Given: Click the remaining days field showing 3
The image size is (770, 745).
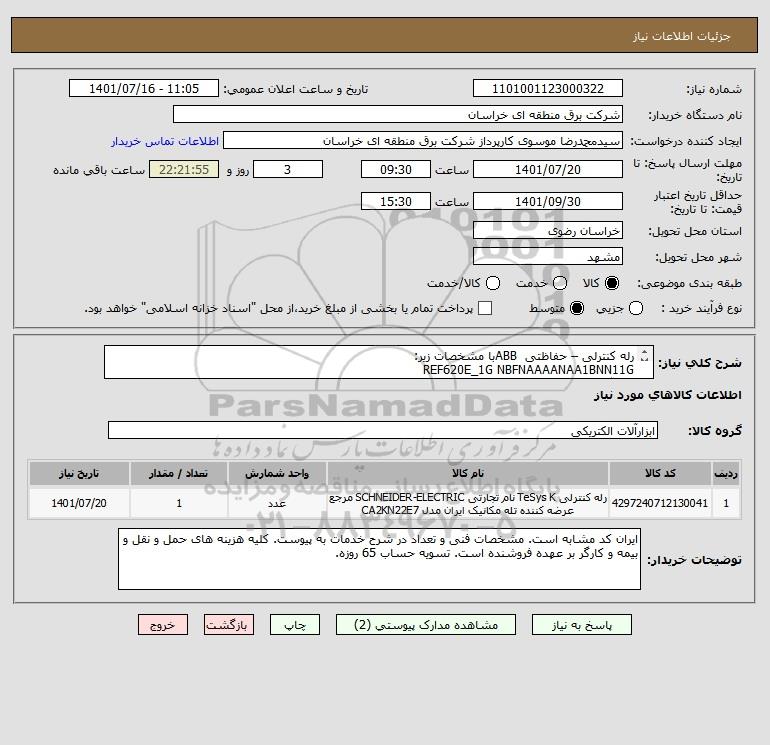Looking at the screenshot, I should [288, 169].
